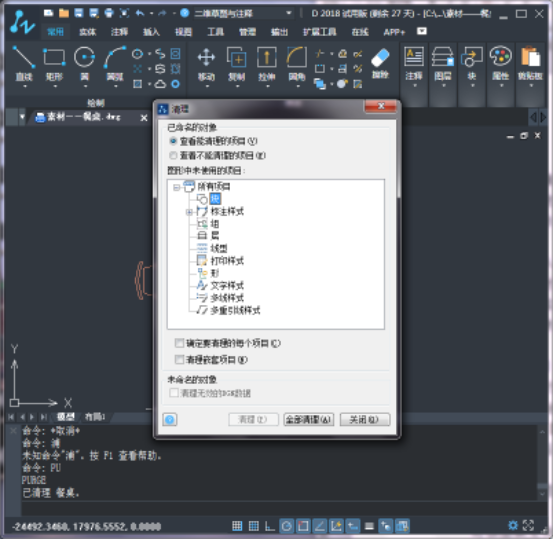Select the Line (直线) drawing tool

(x=24, y=63)
